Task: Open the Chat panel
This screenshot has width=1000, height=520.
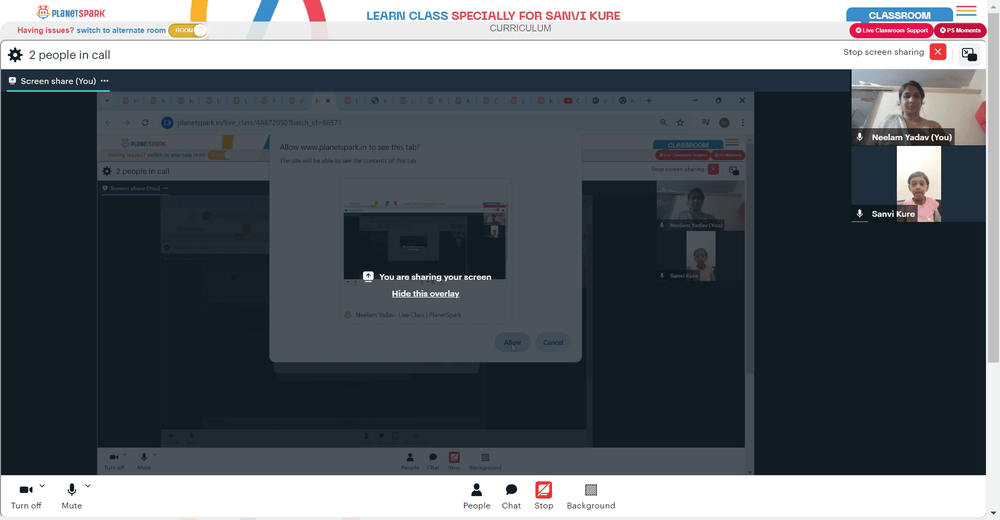Action: tap(511, 496)
